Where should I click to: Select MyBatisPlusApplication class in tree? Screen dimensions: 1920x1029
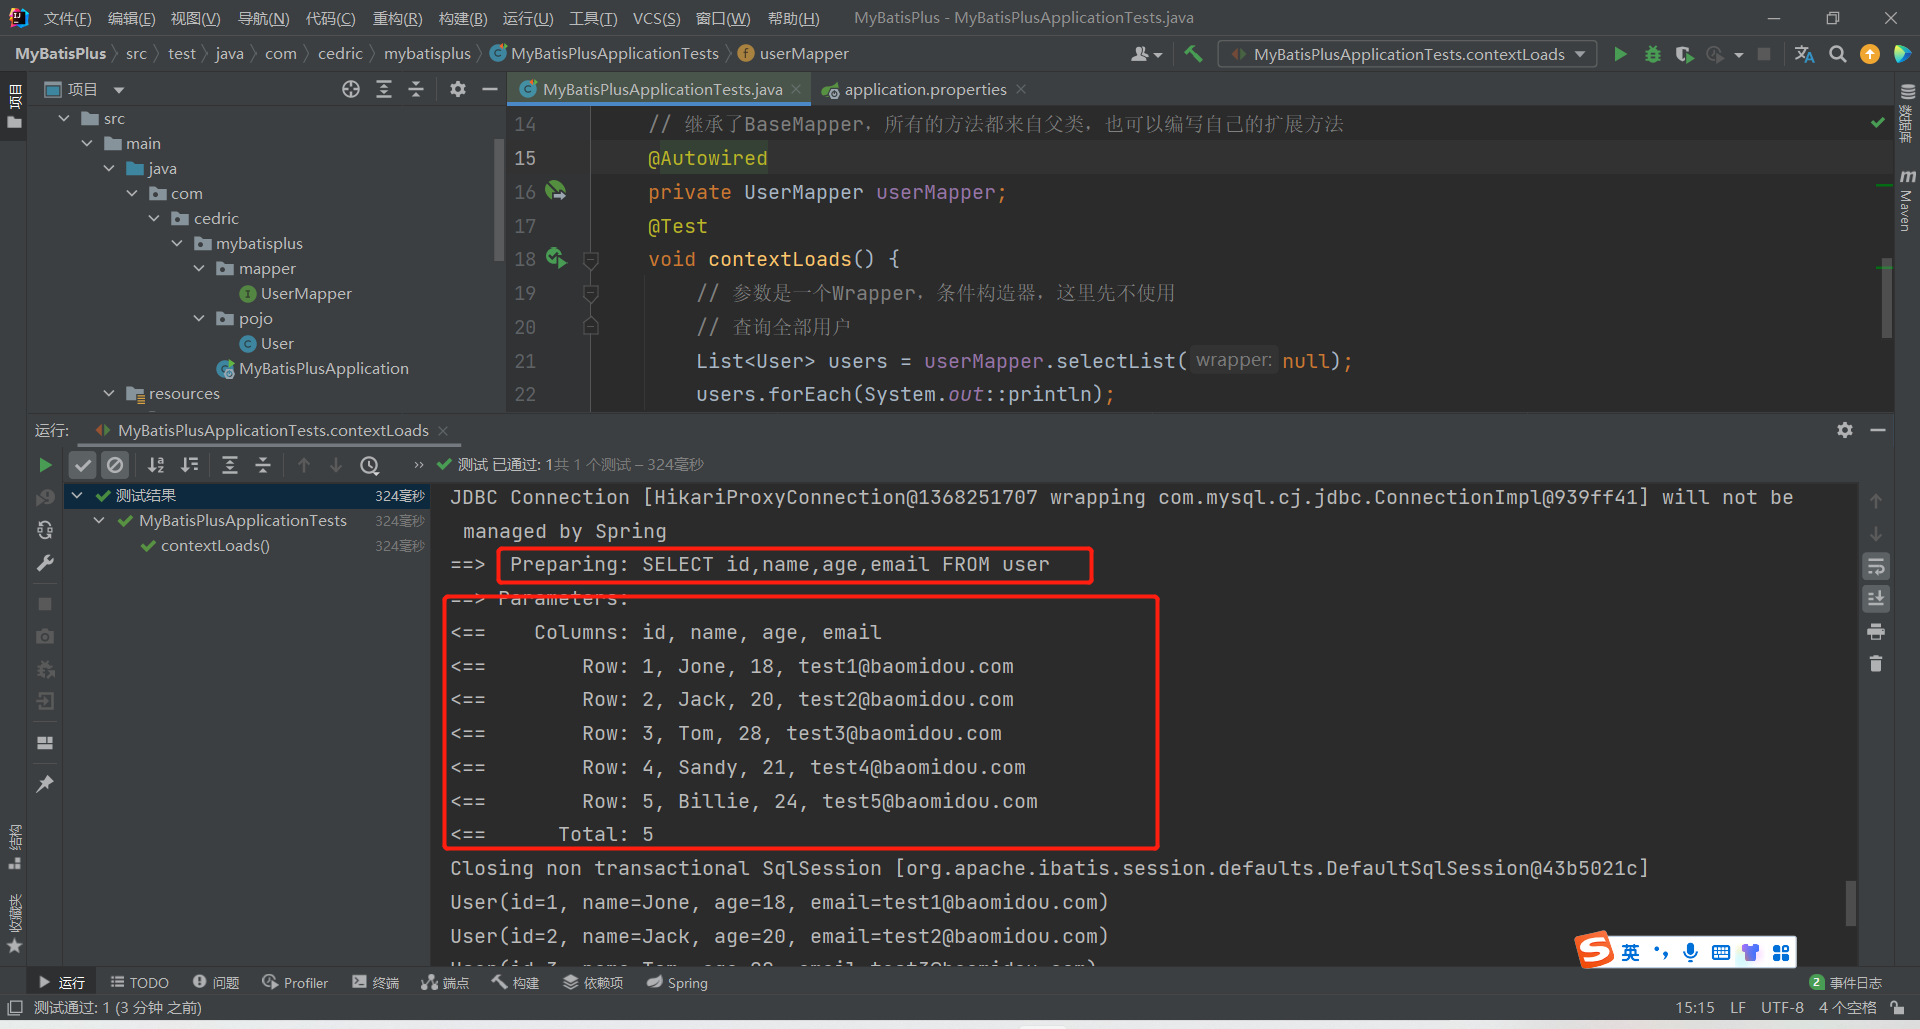click(324, 368)
